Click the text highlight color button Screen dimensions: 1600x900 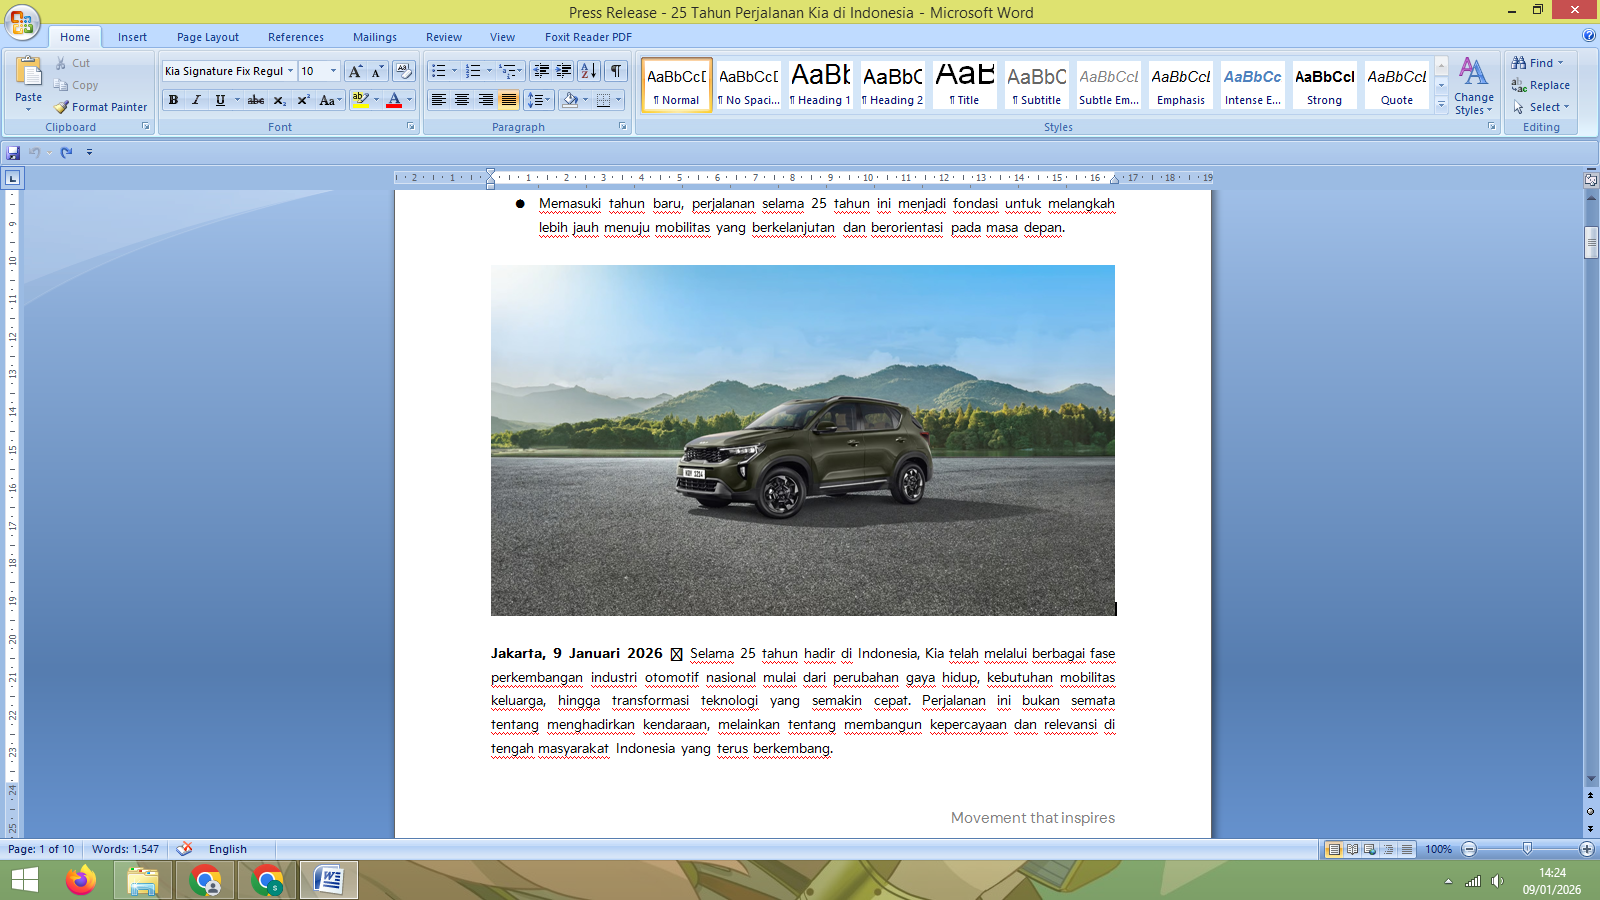[361, 100]
